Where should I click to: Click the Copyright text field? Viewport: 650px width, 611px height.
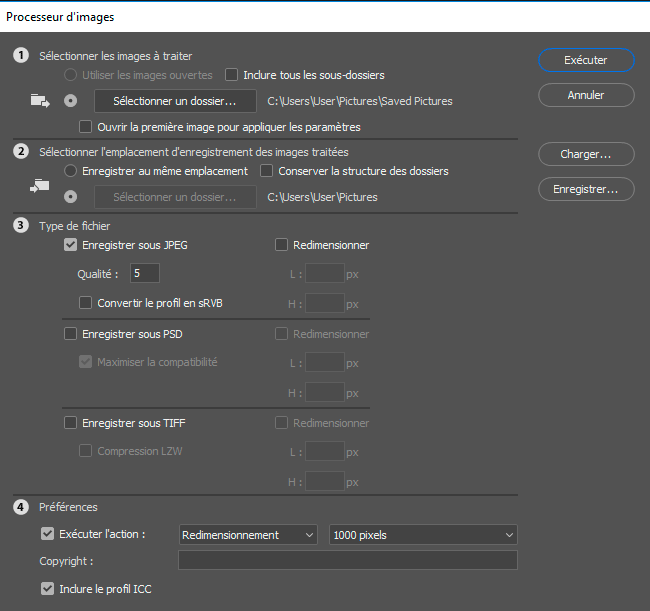pyautogui.click(x=347, y=560)
